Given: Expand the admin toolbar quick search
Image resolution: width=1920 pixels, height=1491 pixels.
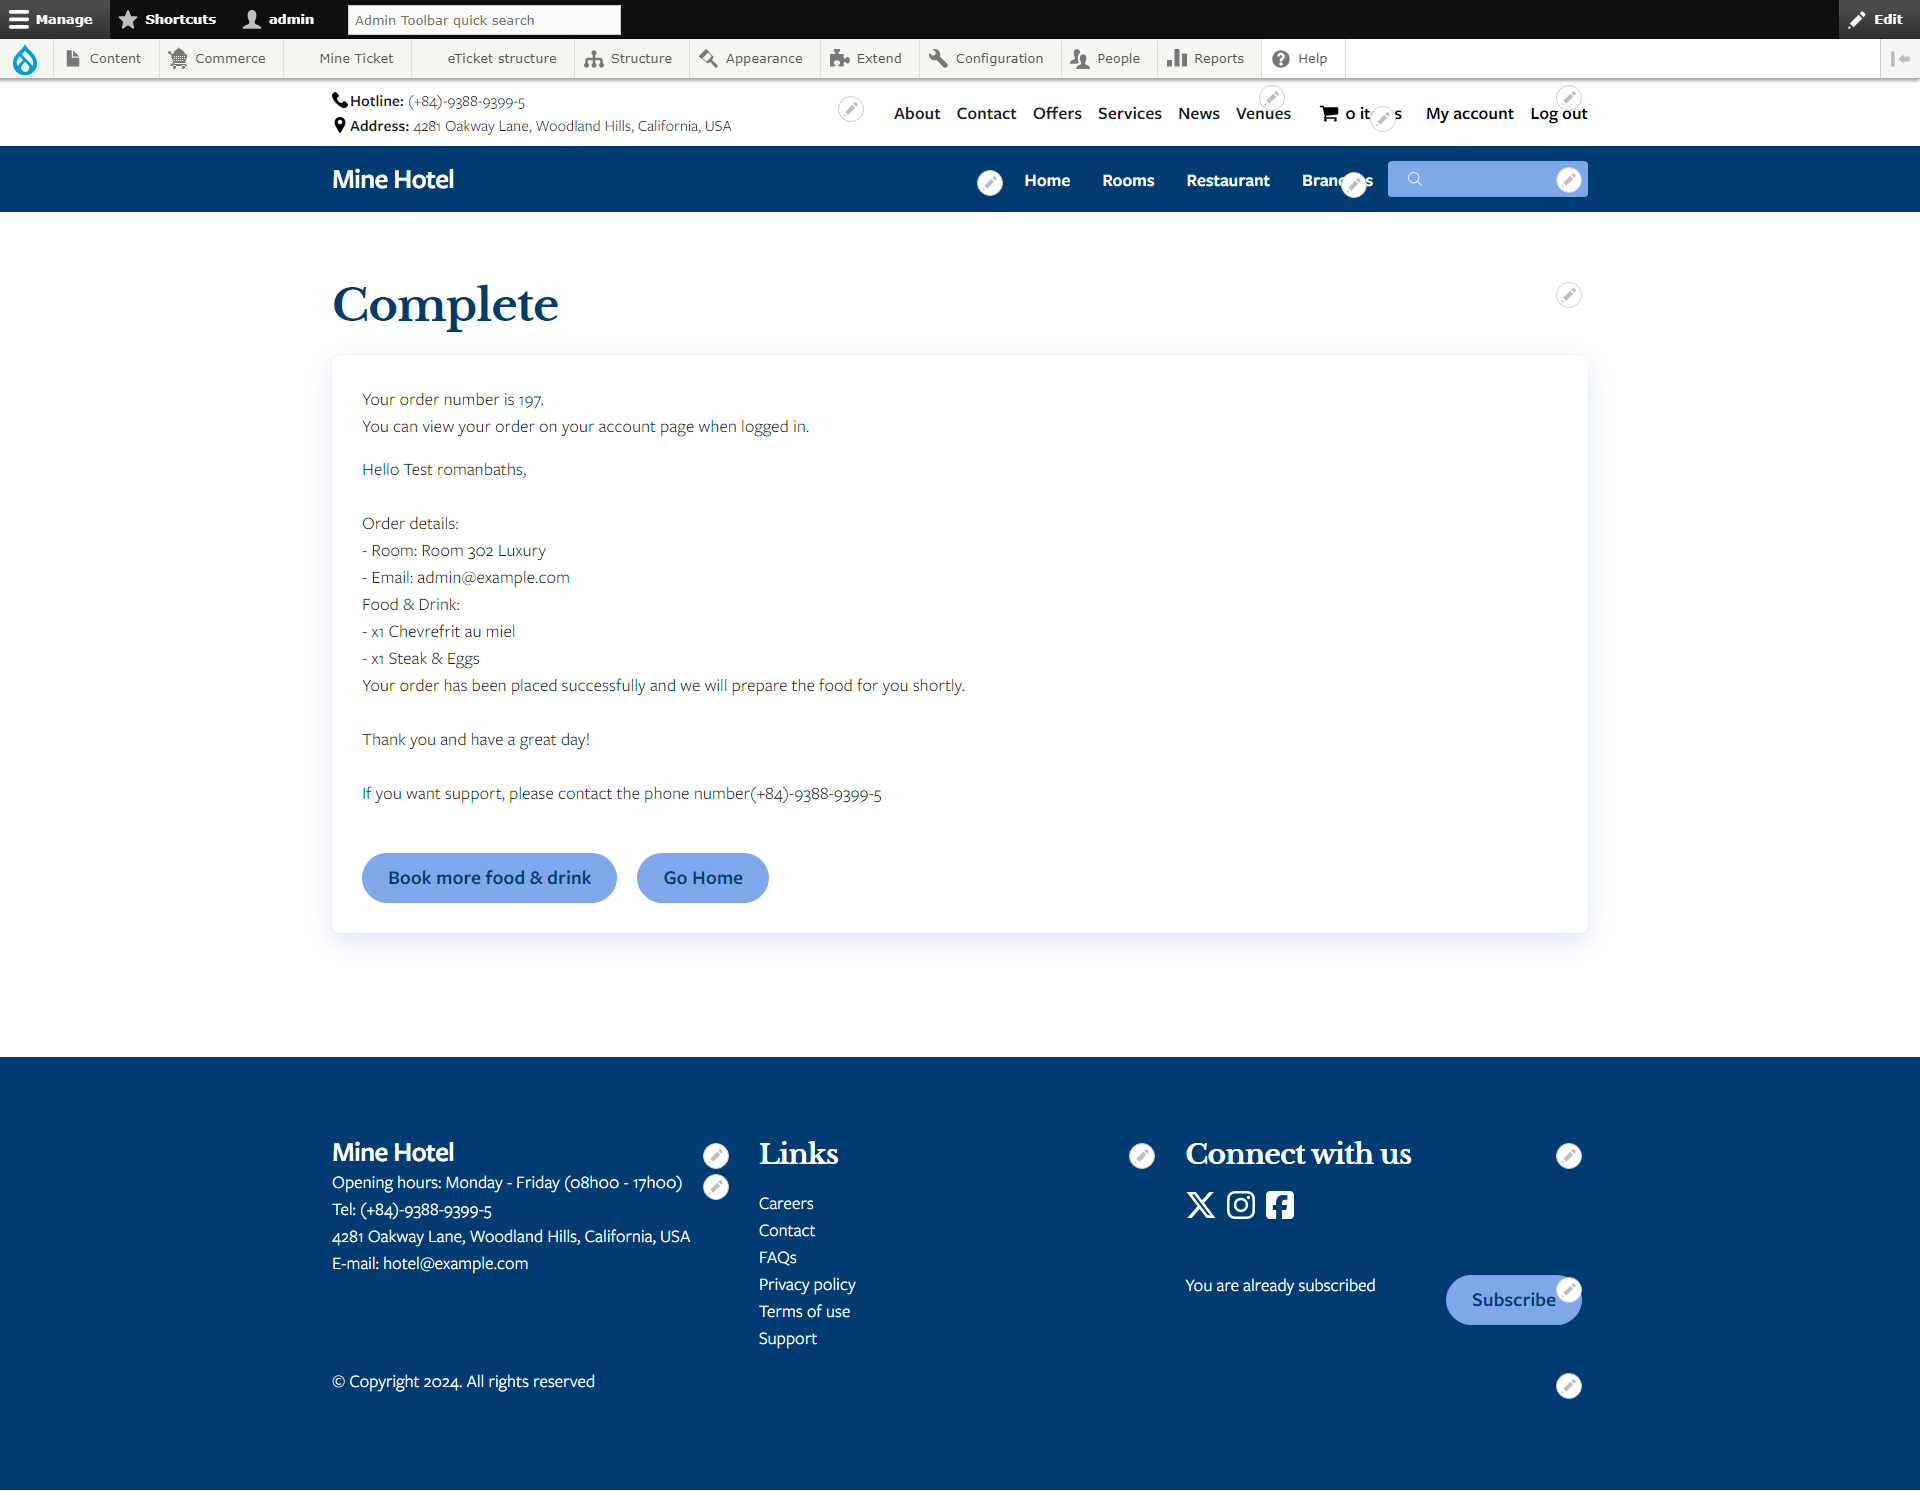Looking at the screenshot, I should click(483, 19).
